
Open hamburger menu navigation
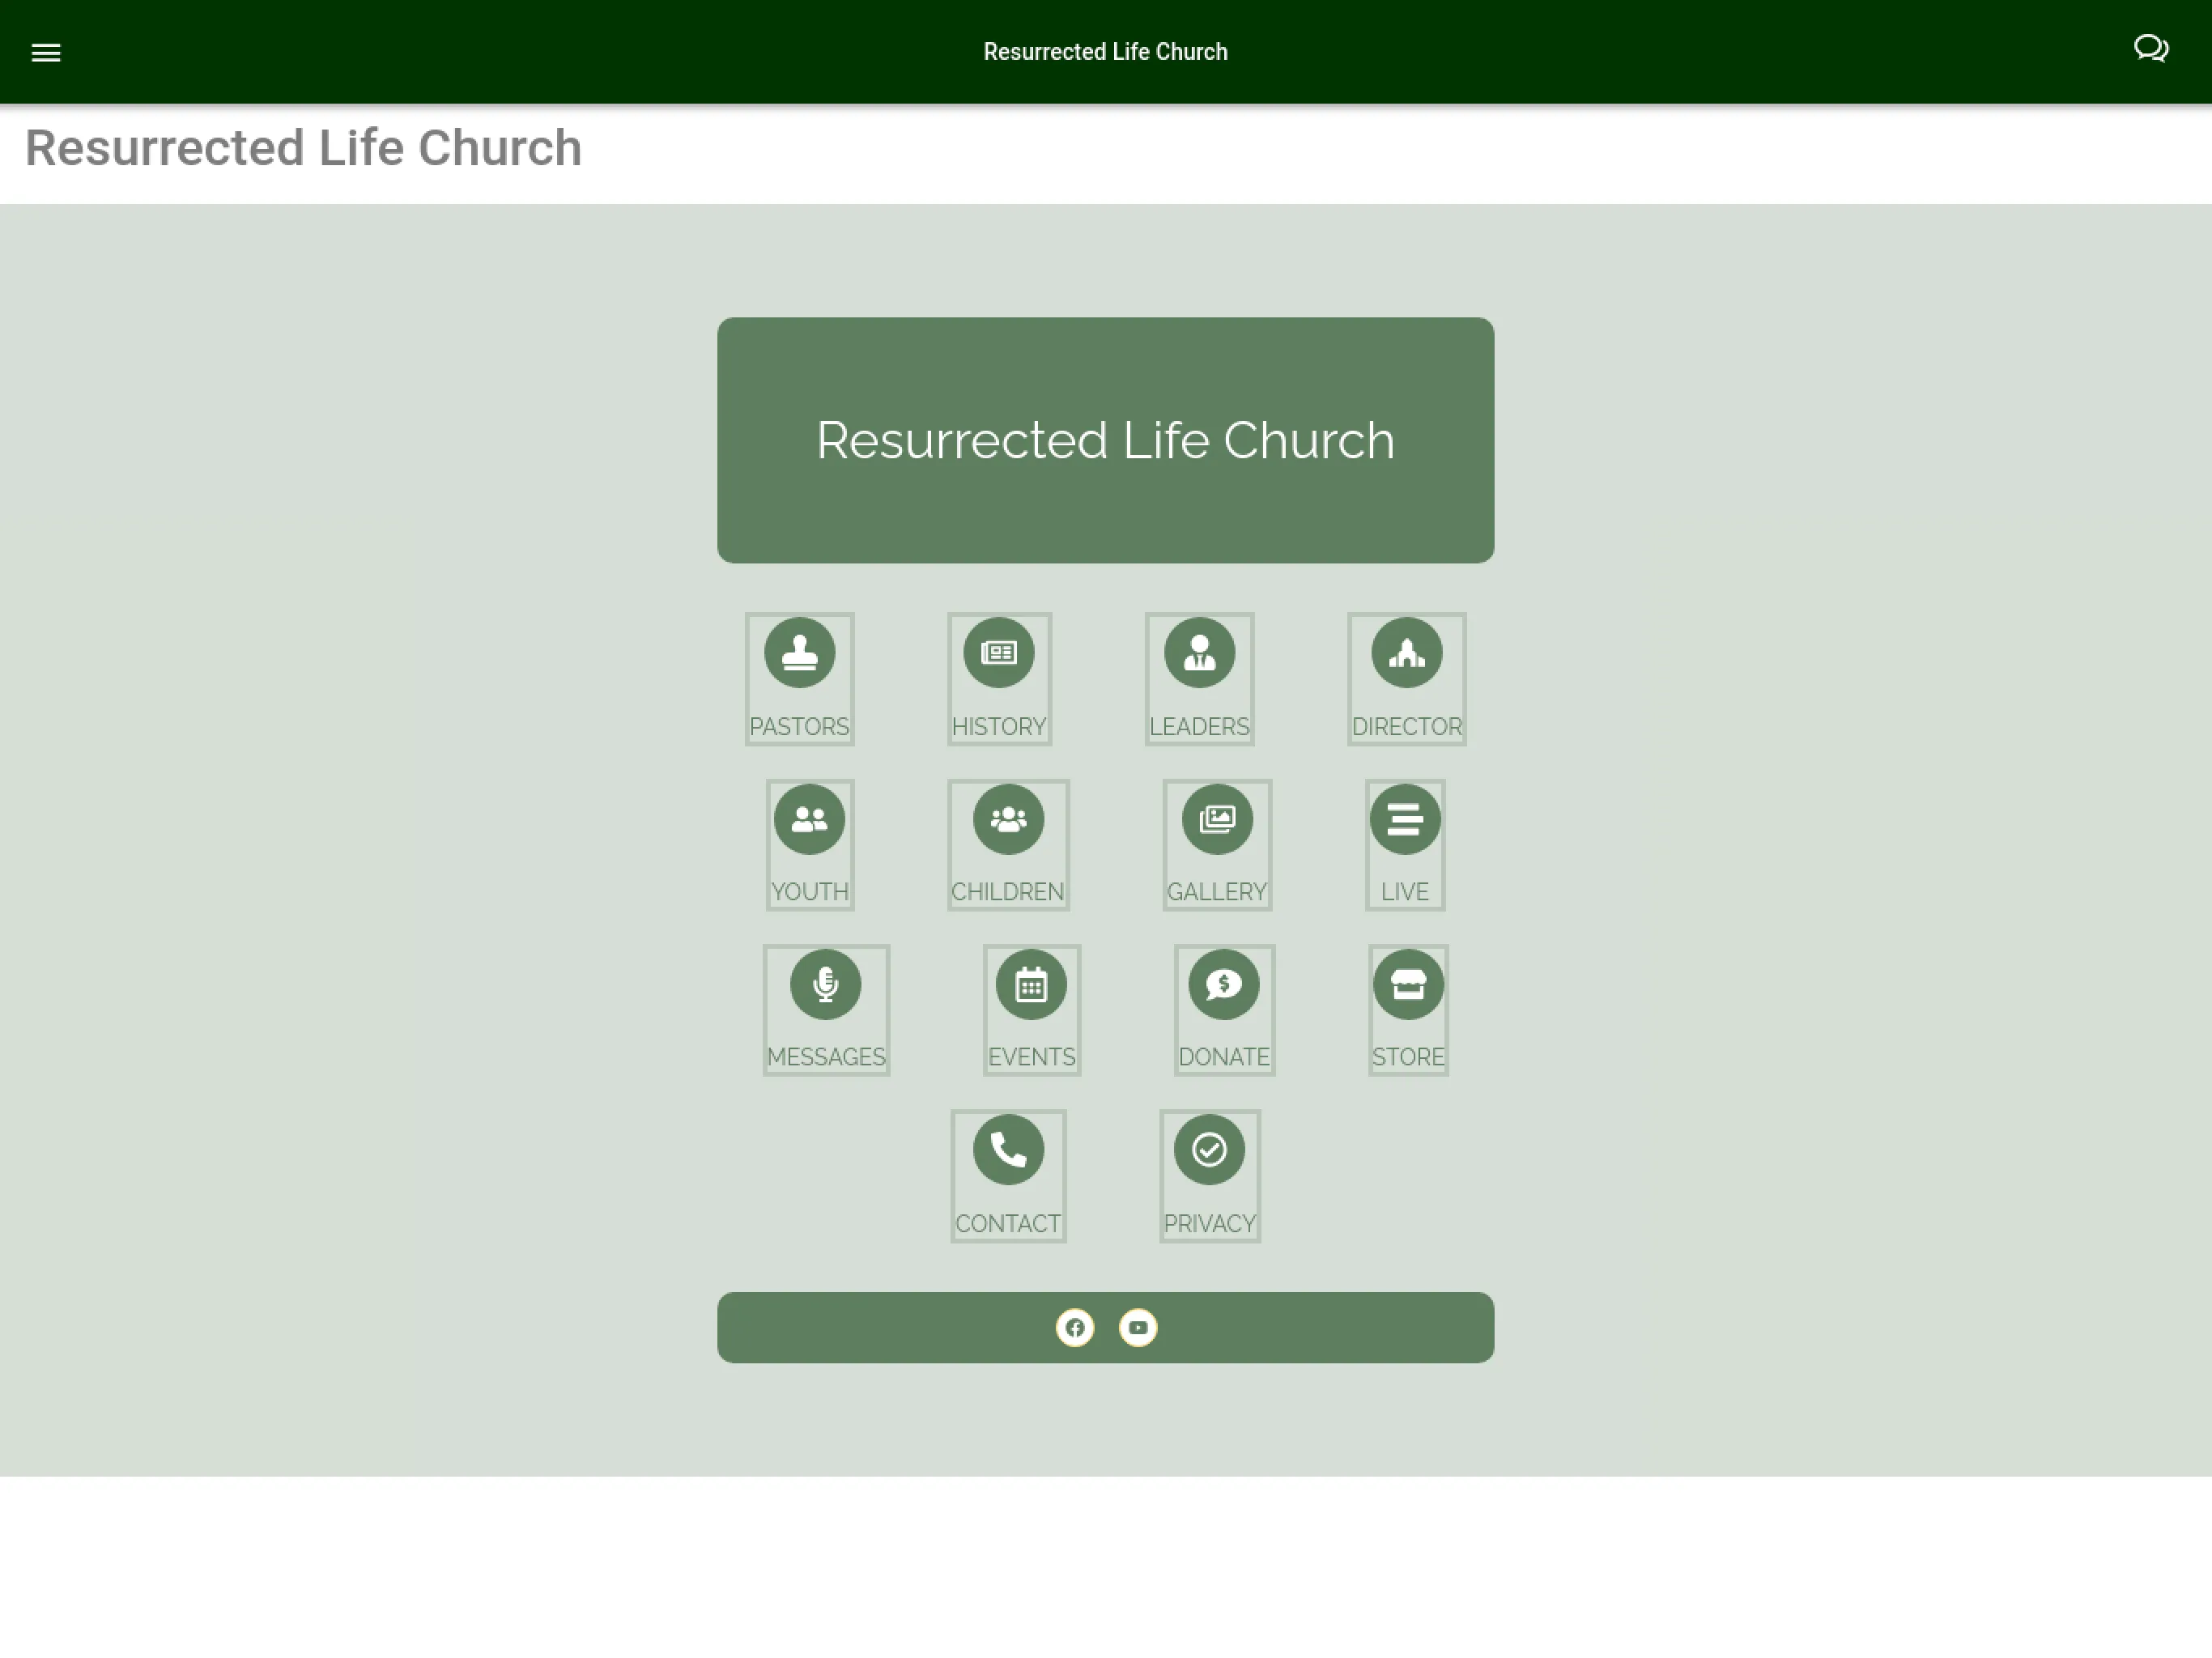[45, 50]
